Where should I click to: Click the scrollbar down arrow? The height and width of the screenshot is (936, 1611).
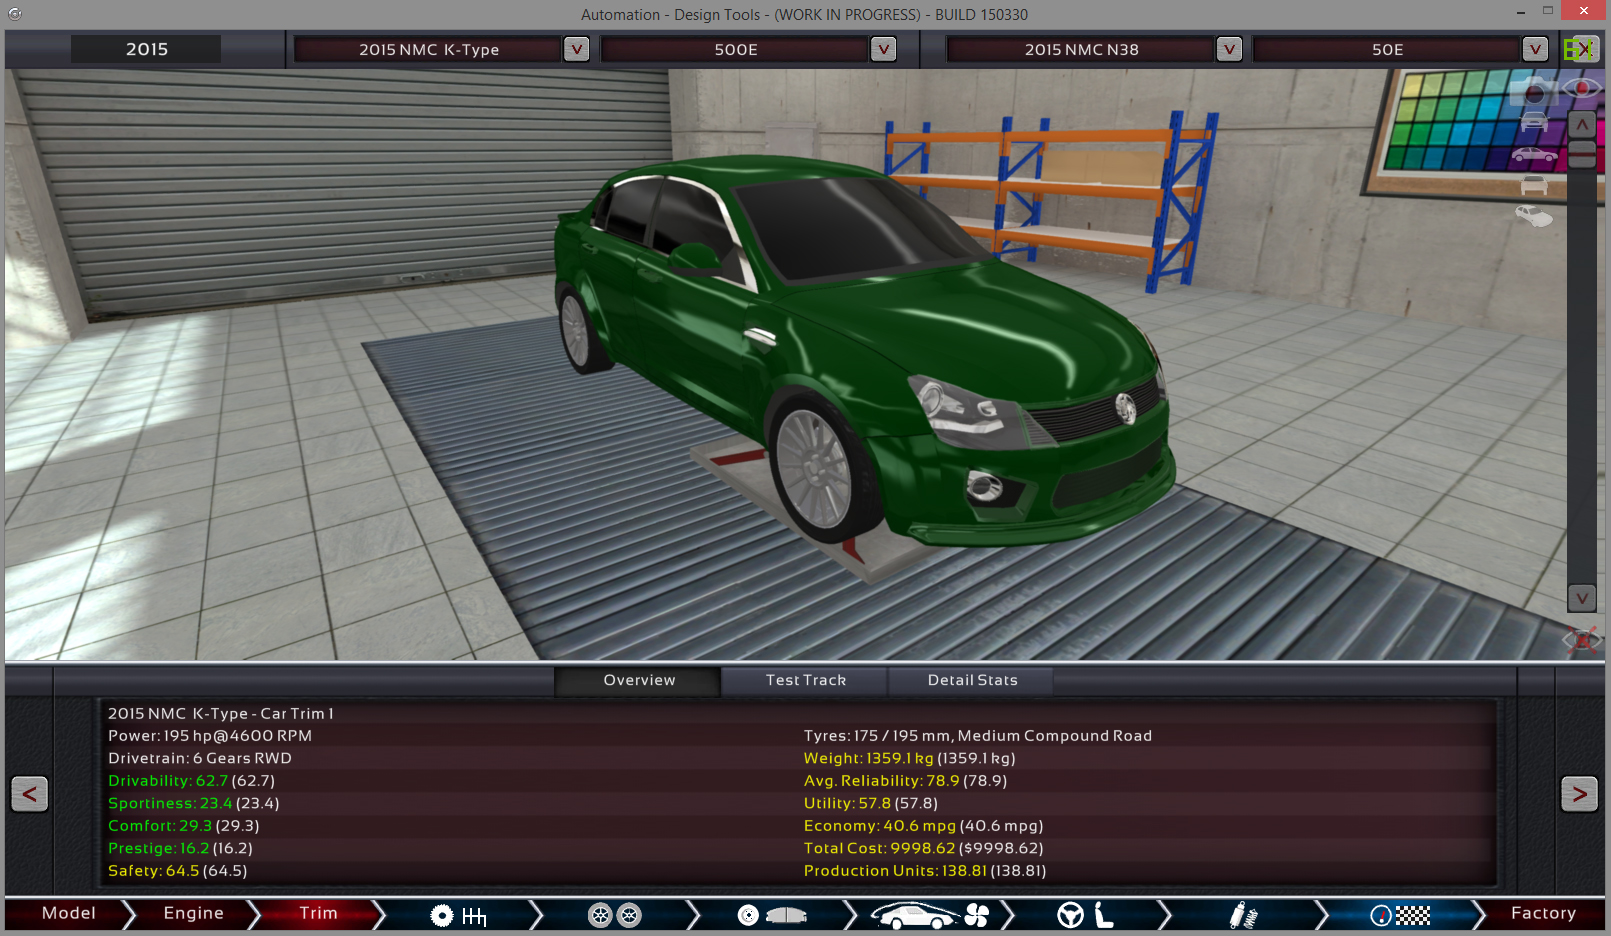[1581, 598]
